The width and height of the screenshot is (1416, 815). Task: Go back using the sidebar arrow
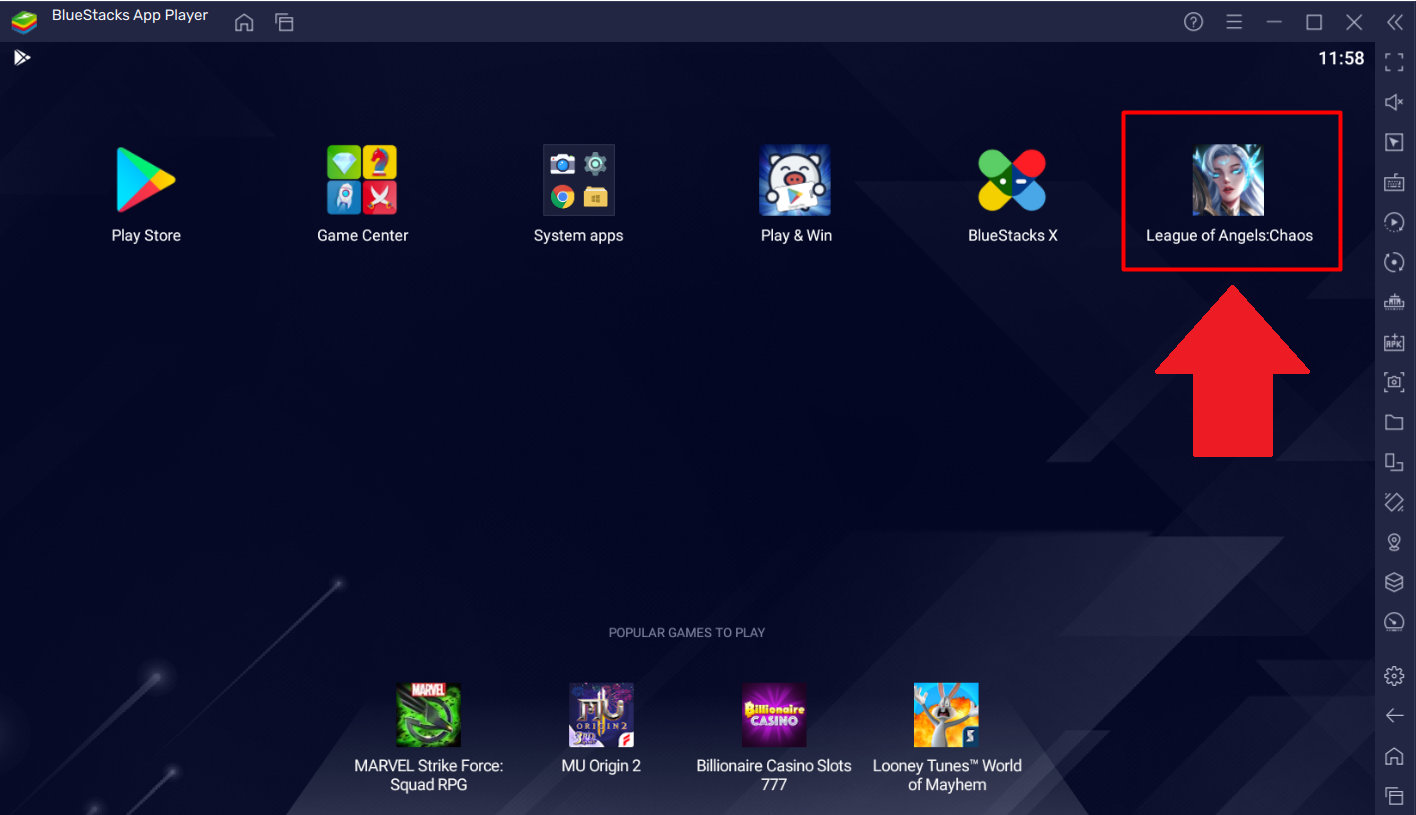(x=1394, y=716)
